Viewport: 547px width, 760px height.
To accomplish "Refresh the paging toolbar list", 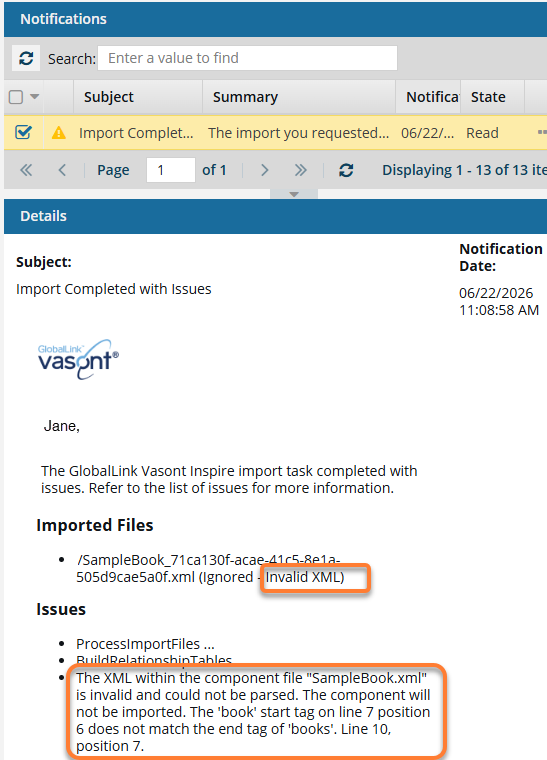I will click(346, 170).
